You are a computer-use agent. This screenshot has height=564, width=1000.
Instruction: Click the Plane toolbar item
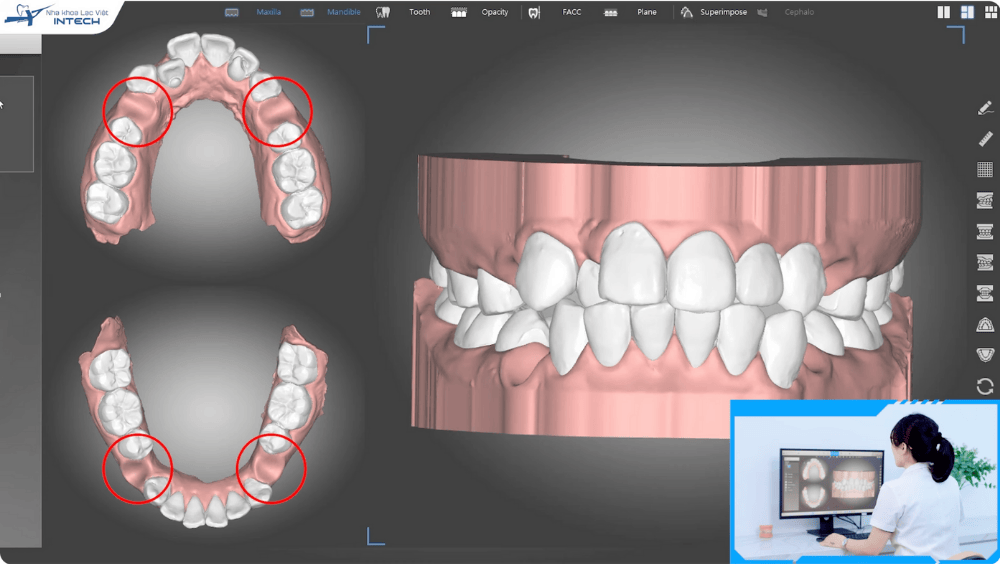(x=634, y=13)
